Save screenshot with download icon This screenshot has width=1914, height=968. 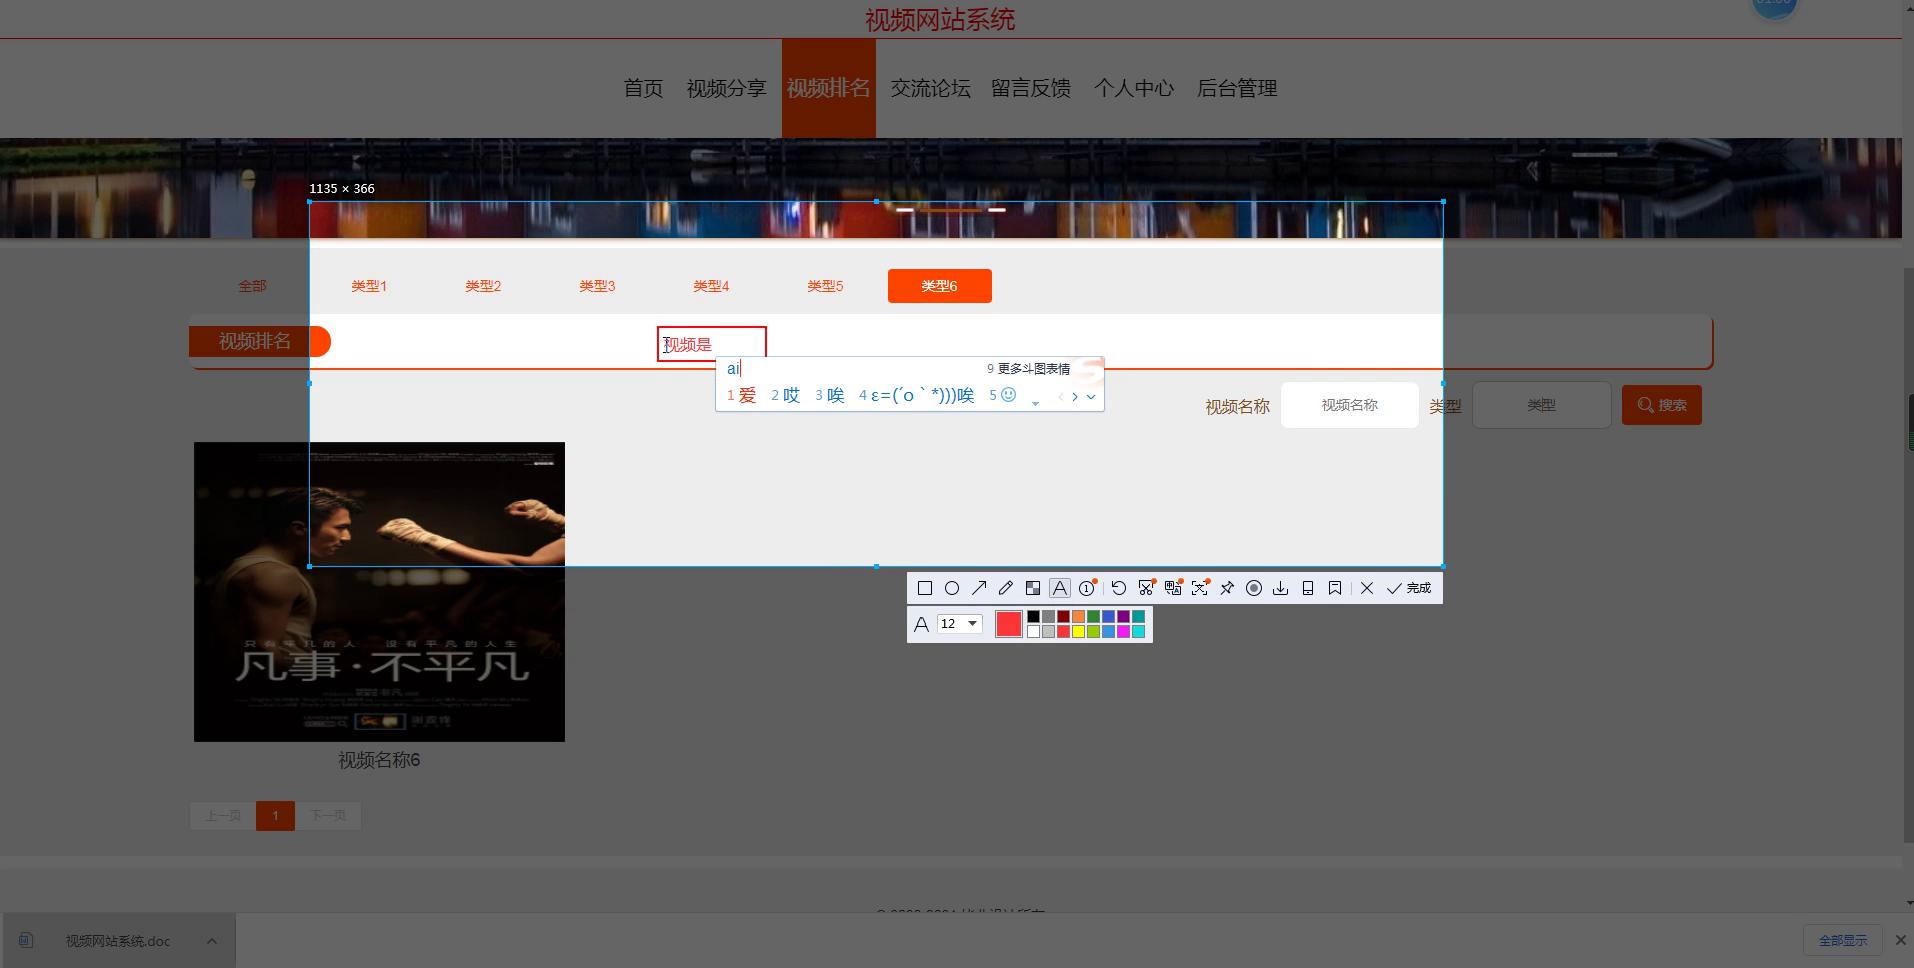tap(1280, 588)
